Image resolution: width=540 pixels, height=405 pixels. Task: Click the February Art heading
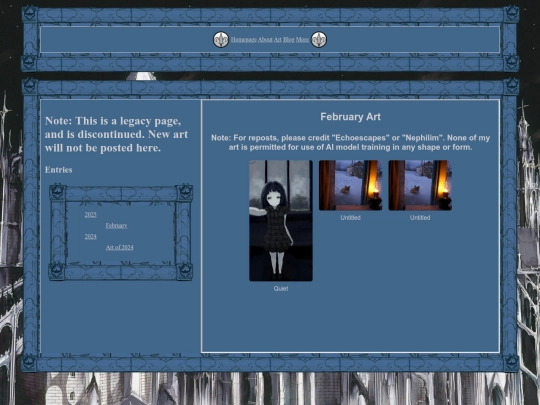tap(351, 117)
